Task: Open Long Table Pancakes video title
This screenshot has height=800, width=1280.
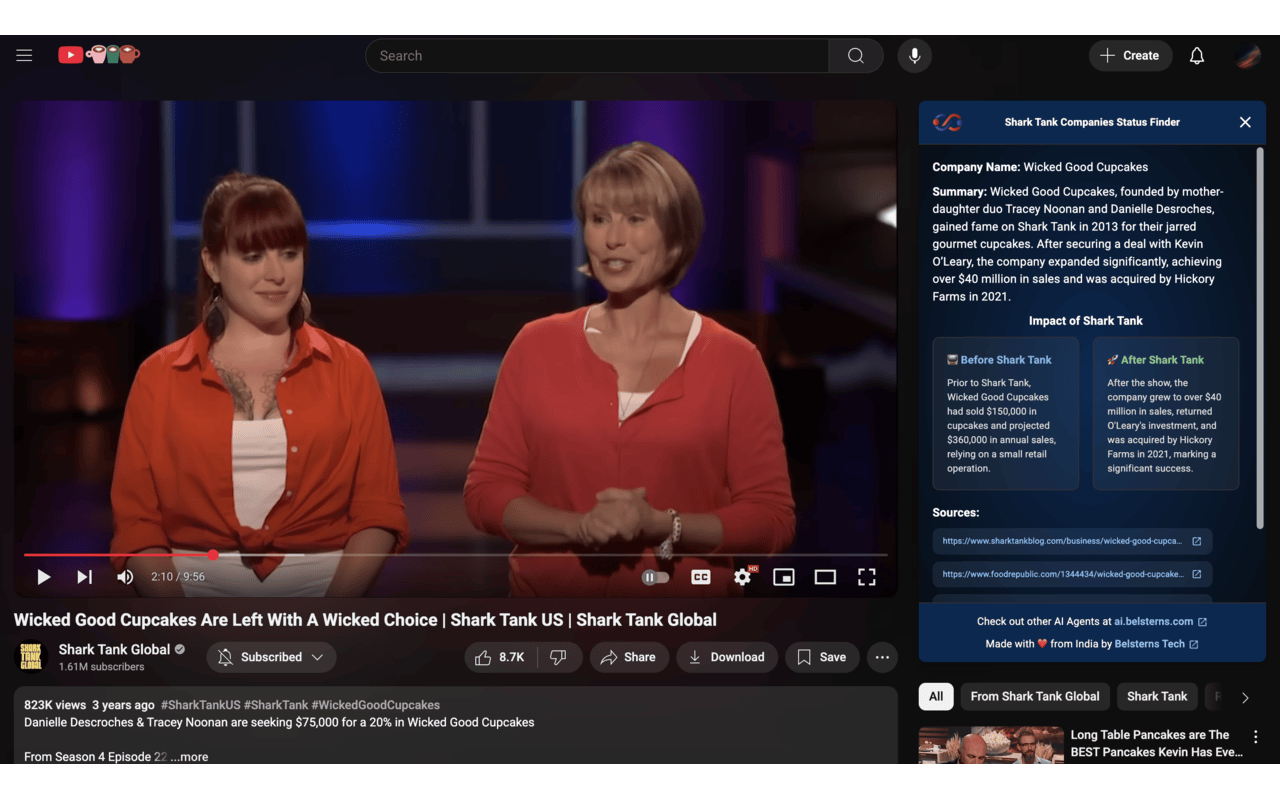Action: 1157,743
